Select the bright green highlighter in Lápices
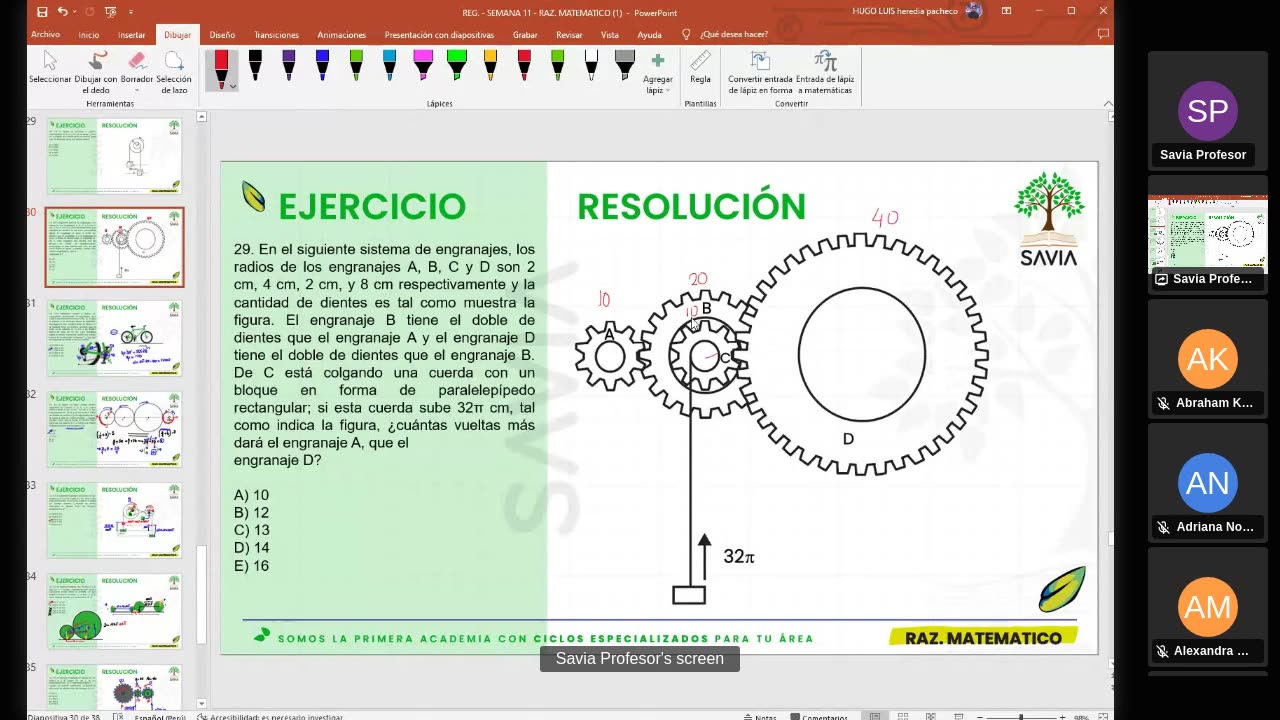Viewport: 1280px width, 720px height. [x=457, y=66]
